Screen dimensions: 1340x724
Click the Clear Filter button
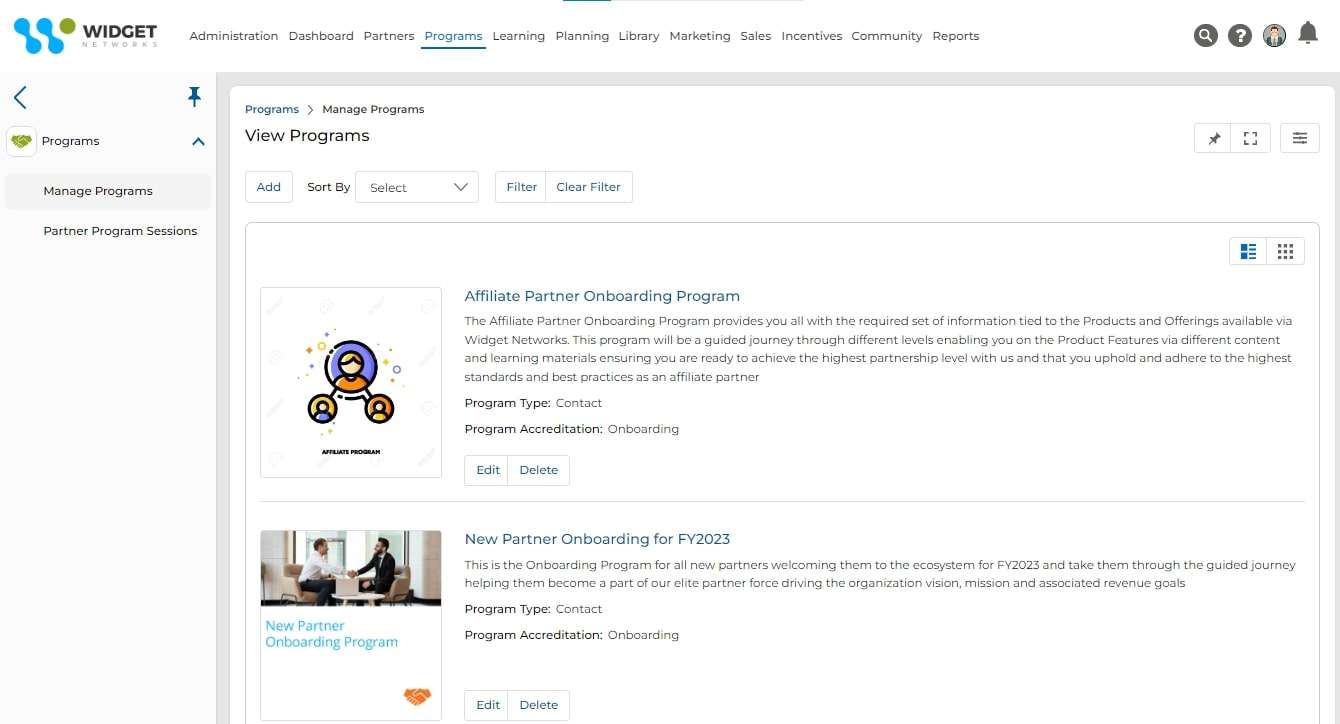[588, 187]
